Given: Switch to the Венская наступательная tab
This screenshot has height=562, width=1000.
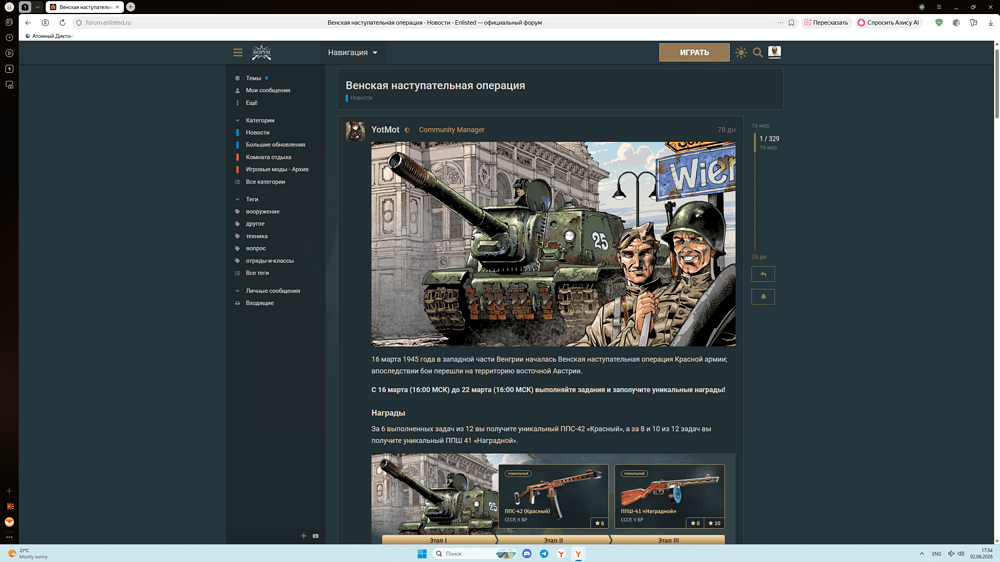Looking at the screenshot, I should 84,7.
